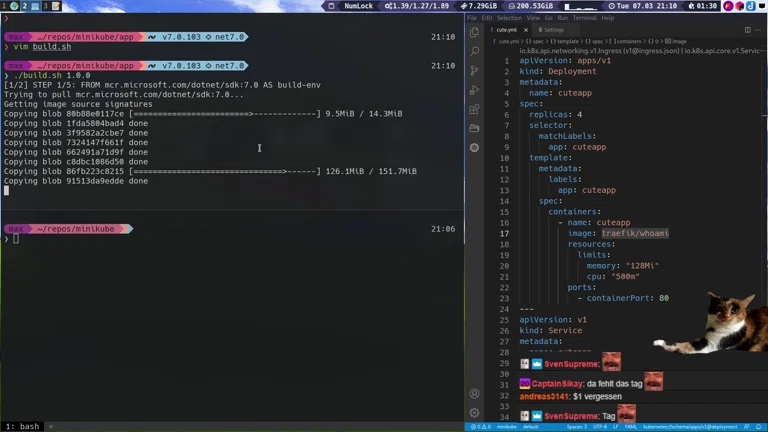Open the Selection menu
The height and width of the screenshot is (432, 768).
(x=509, y=18)
